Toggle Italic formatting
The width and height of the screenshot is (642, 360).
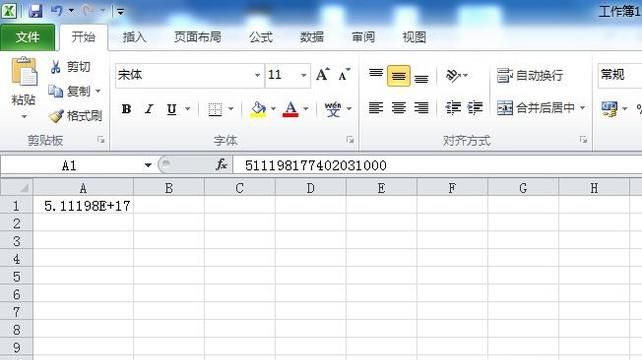[149, 109]
